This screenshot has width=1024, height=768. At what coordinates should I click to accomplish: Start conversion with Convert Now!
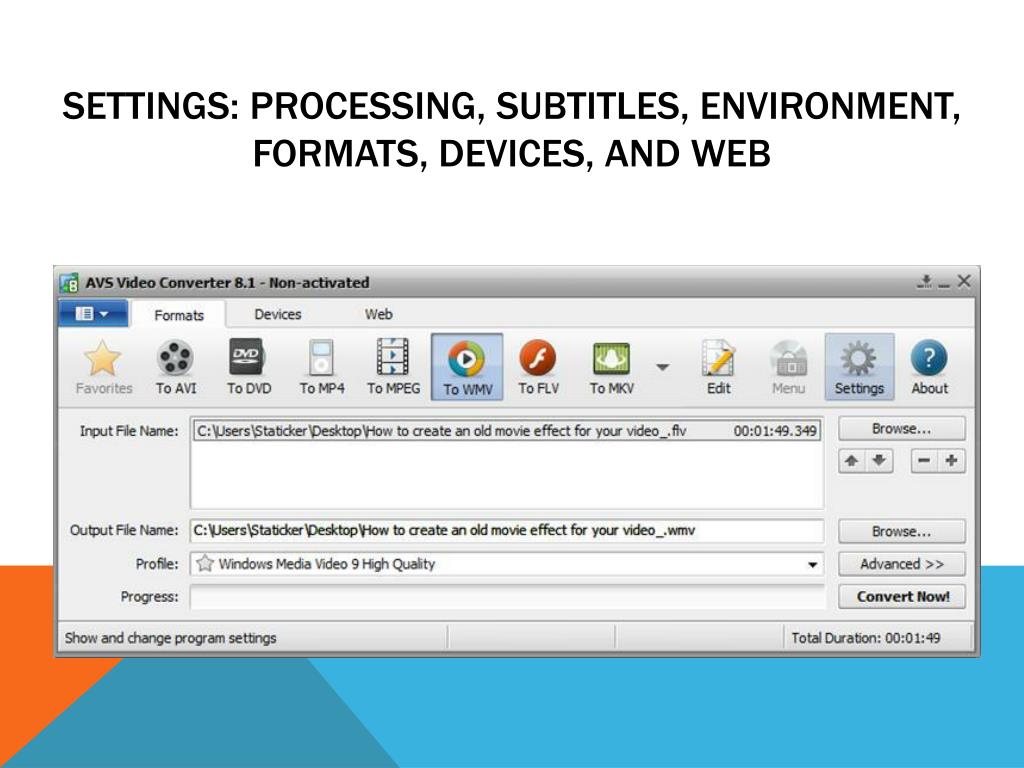[x=901, y=596]
